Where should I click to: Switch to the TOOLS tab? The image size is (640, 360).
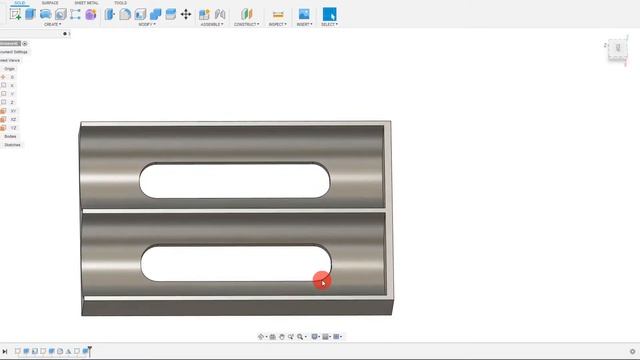pos(120,3)
